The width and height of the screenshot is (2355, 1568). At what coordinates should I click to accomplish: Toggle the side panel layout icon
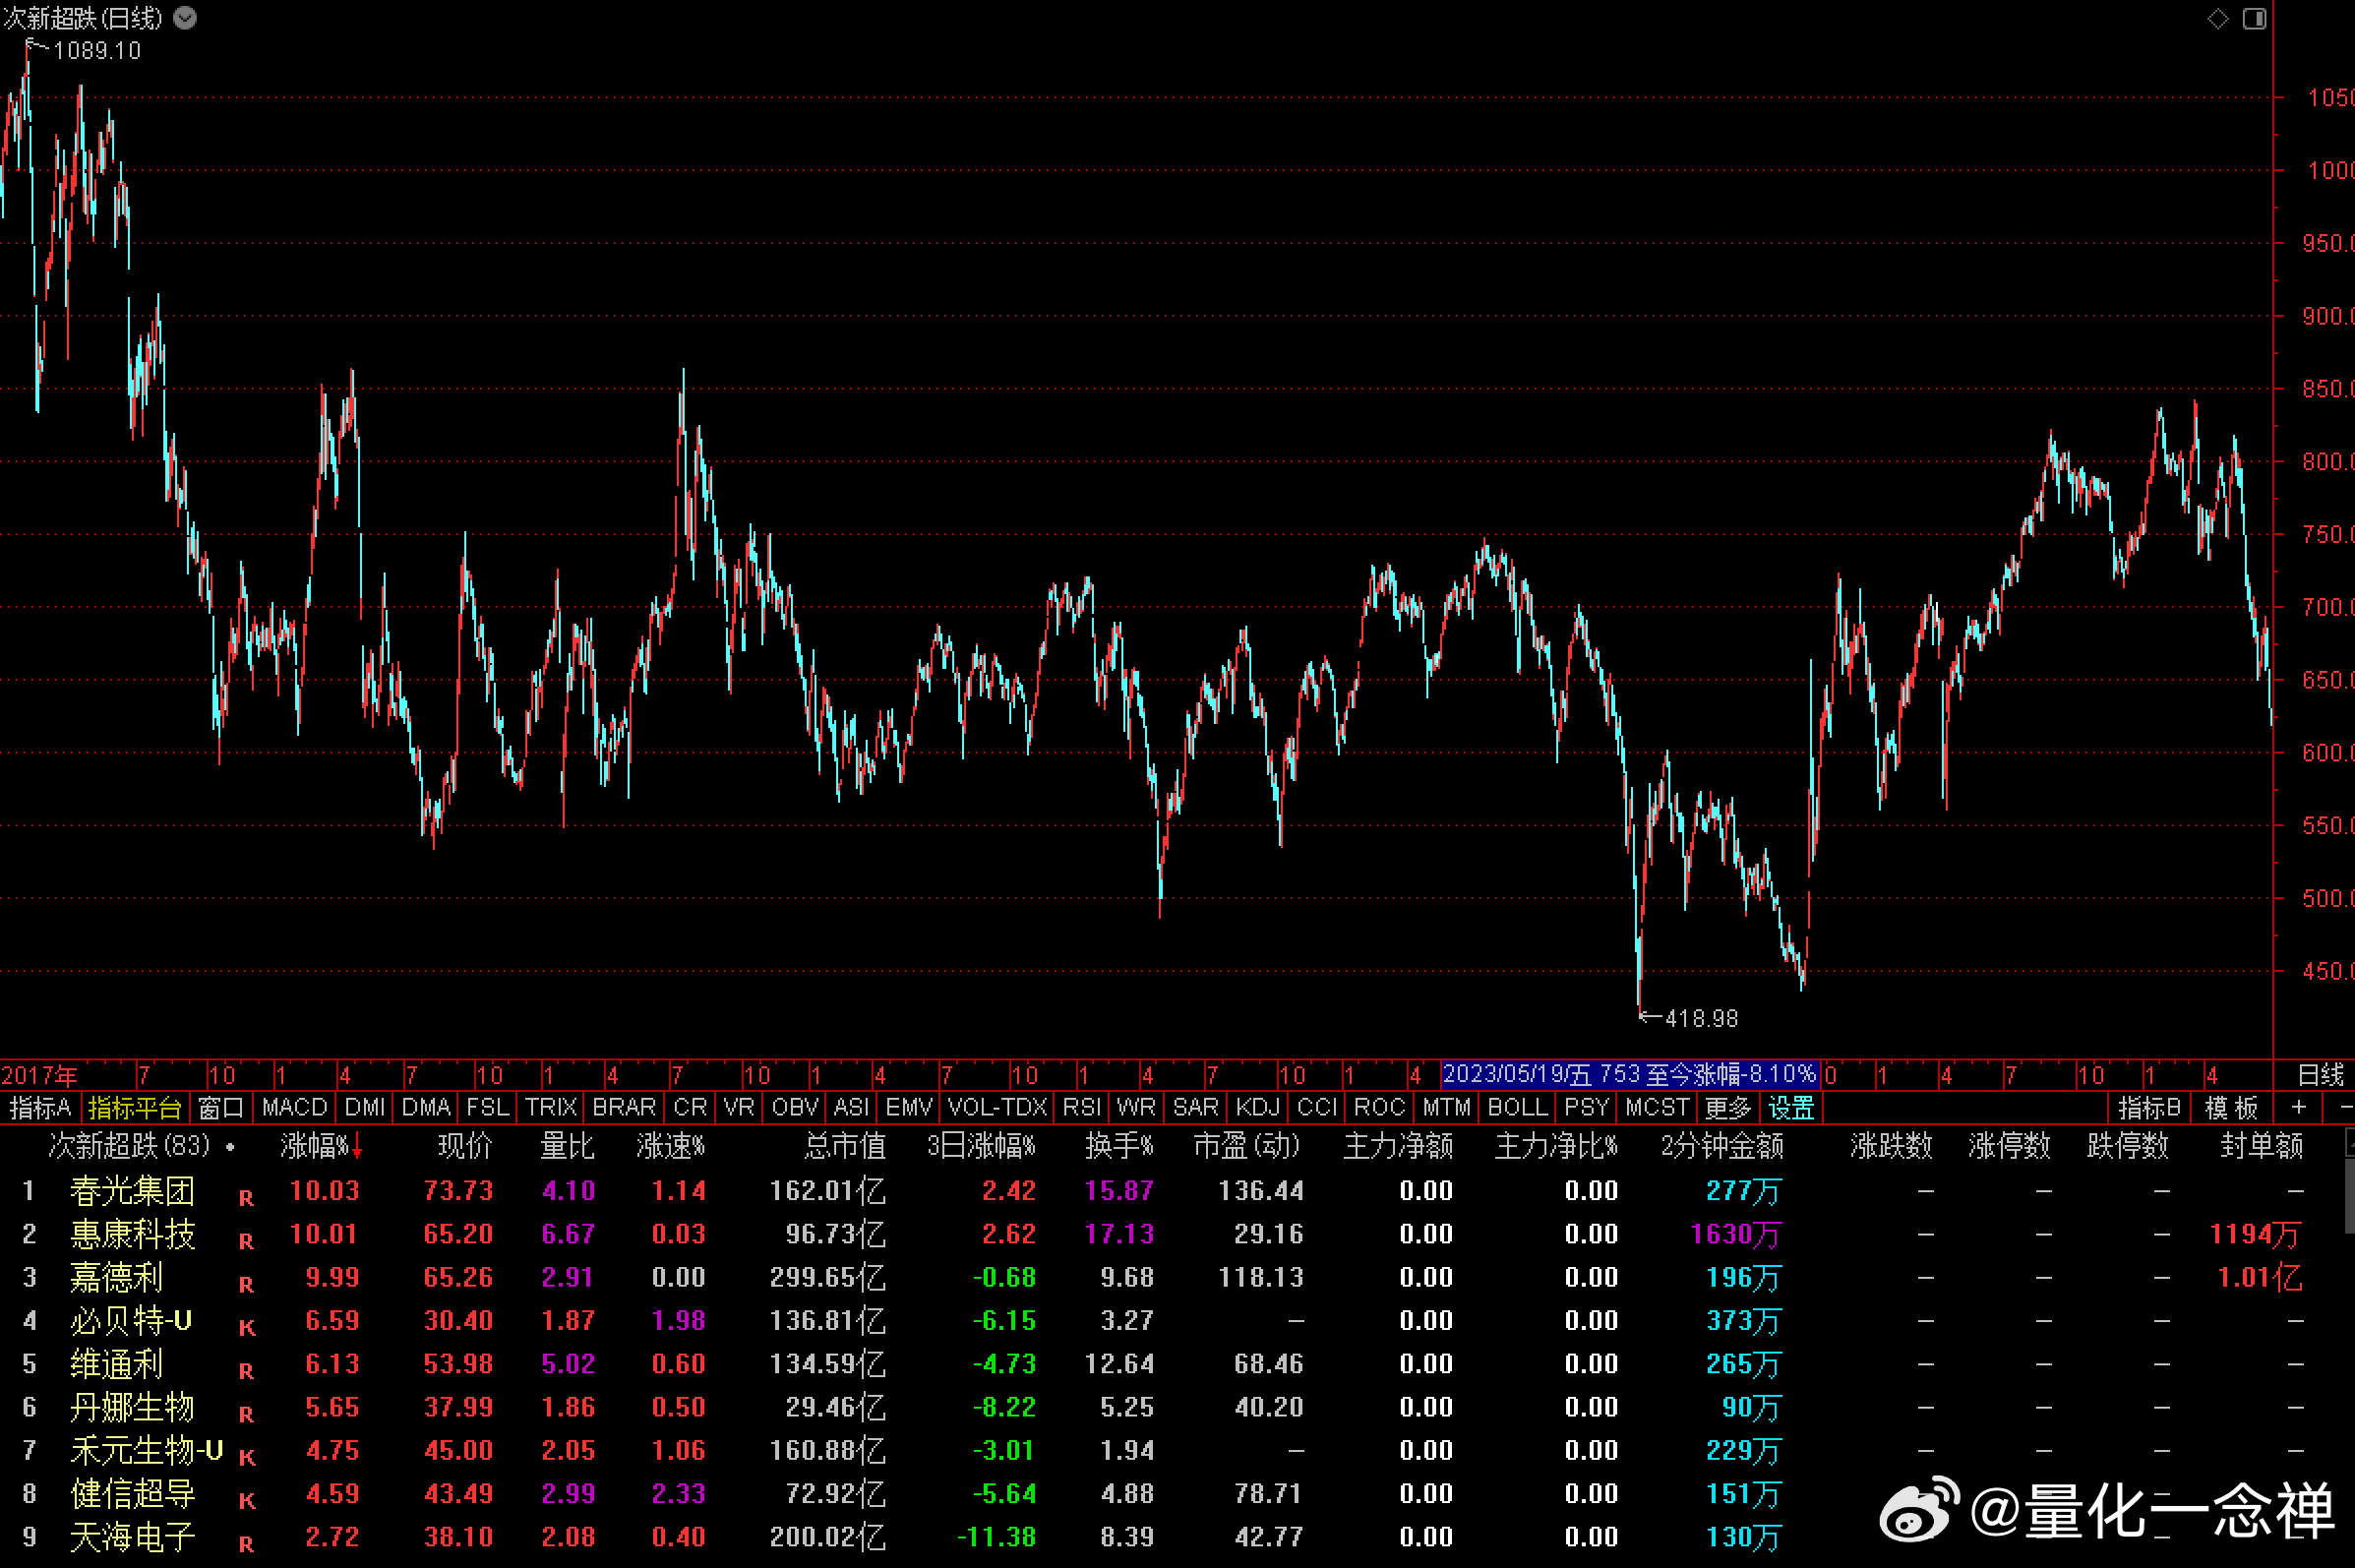pyautogui.click(x=2254, y=19)
